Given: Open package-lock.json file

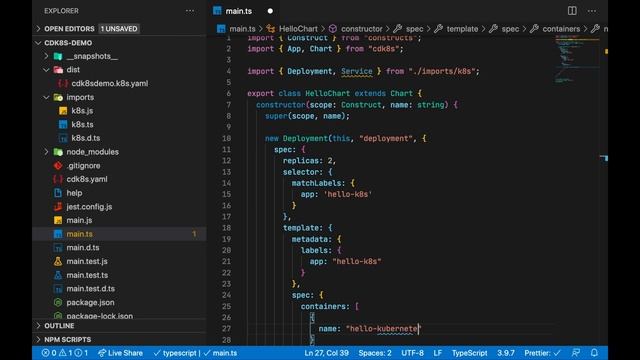Looking at the screenshot, I should (100, 316).
